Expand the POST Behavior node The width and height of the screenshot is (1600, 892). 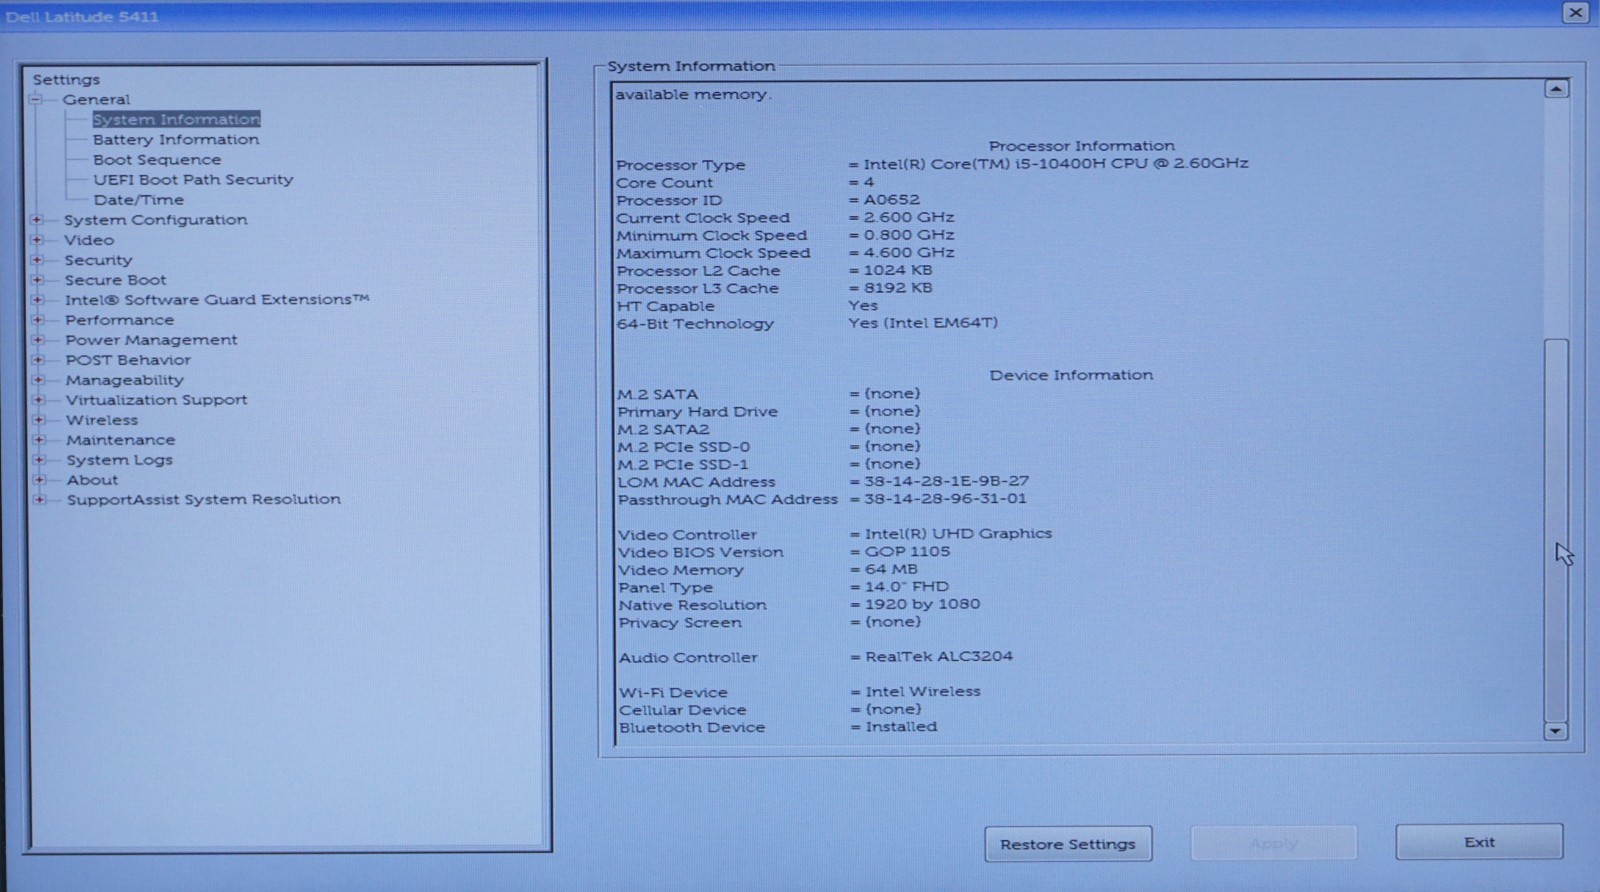pos(38,360)
